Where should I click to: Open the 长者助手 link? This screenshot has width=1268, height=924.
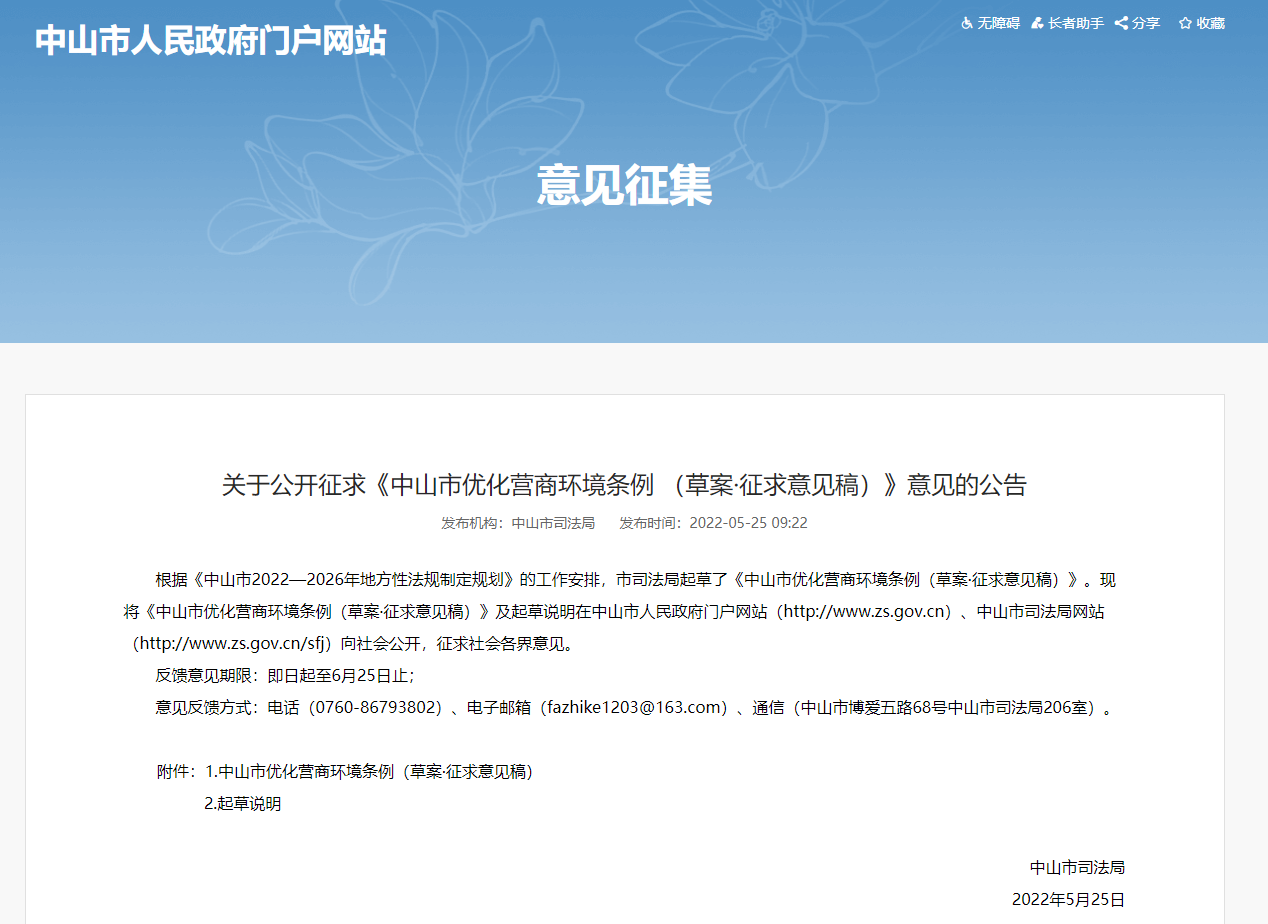(1076, 23)
